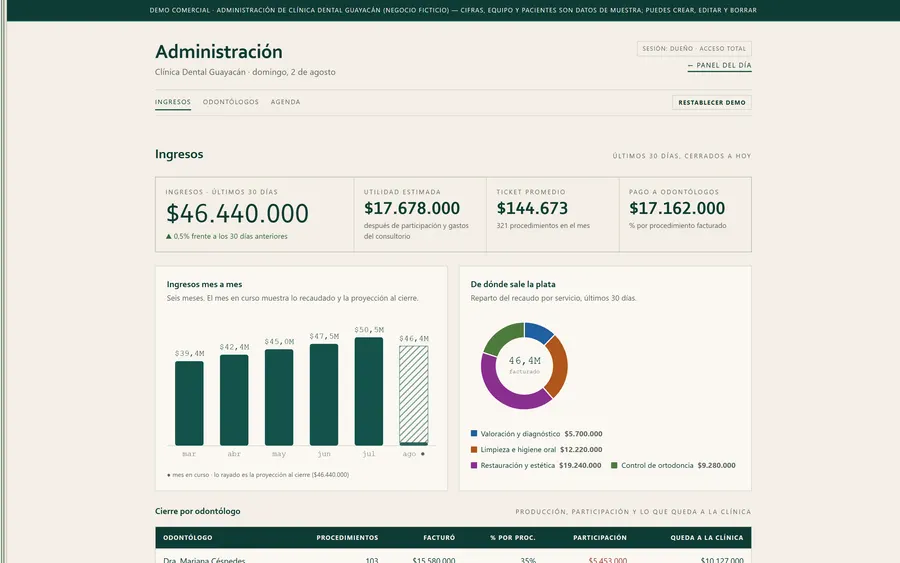
Task: Click the $17.162.000 pago a odontólogos value
Action: tap(677, 208)
